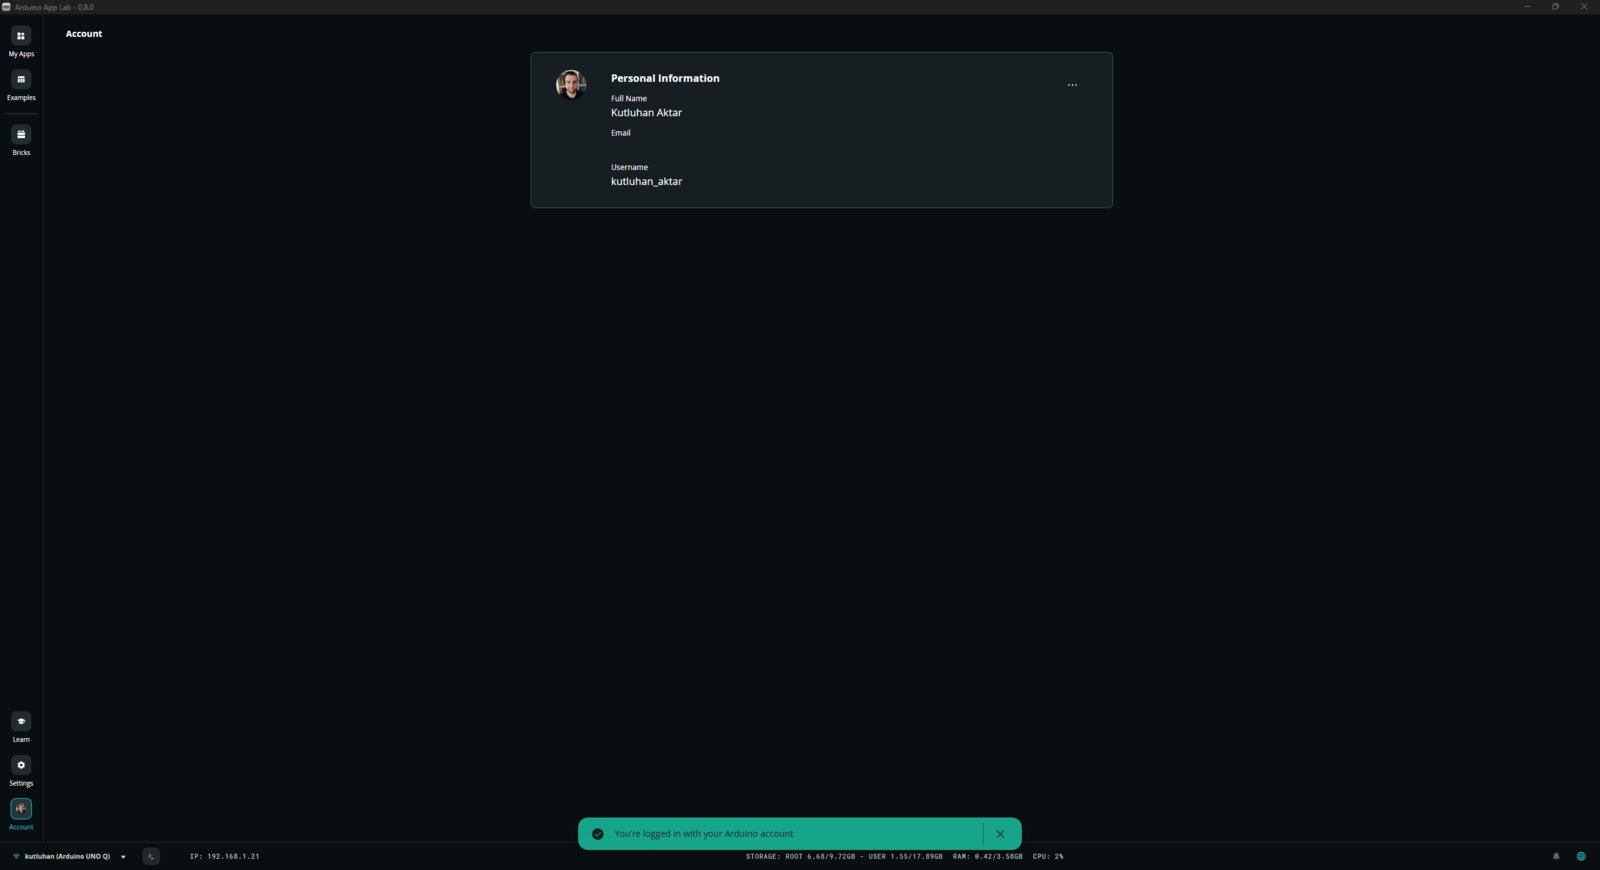Open My Apps in the sidebar

pos(21,41)
